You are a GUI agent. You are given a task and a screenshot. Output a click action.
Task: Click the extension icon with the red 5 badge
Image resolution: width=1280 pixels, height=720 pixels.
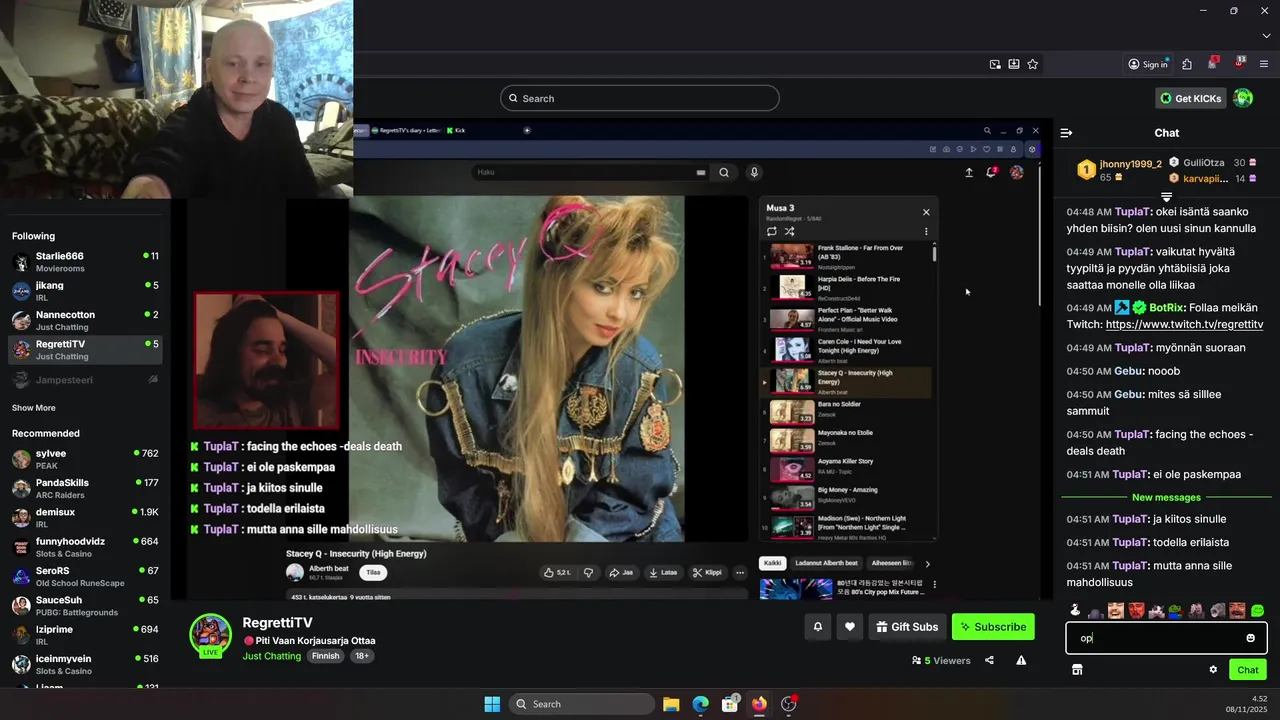pyautogui.click(x=1213, y=63)
